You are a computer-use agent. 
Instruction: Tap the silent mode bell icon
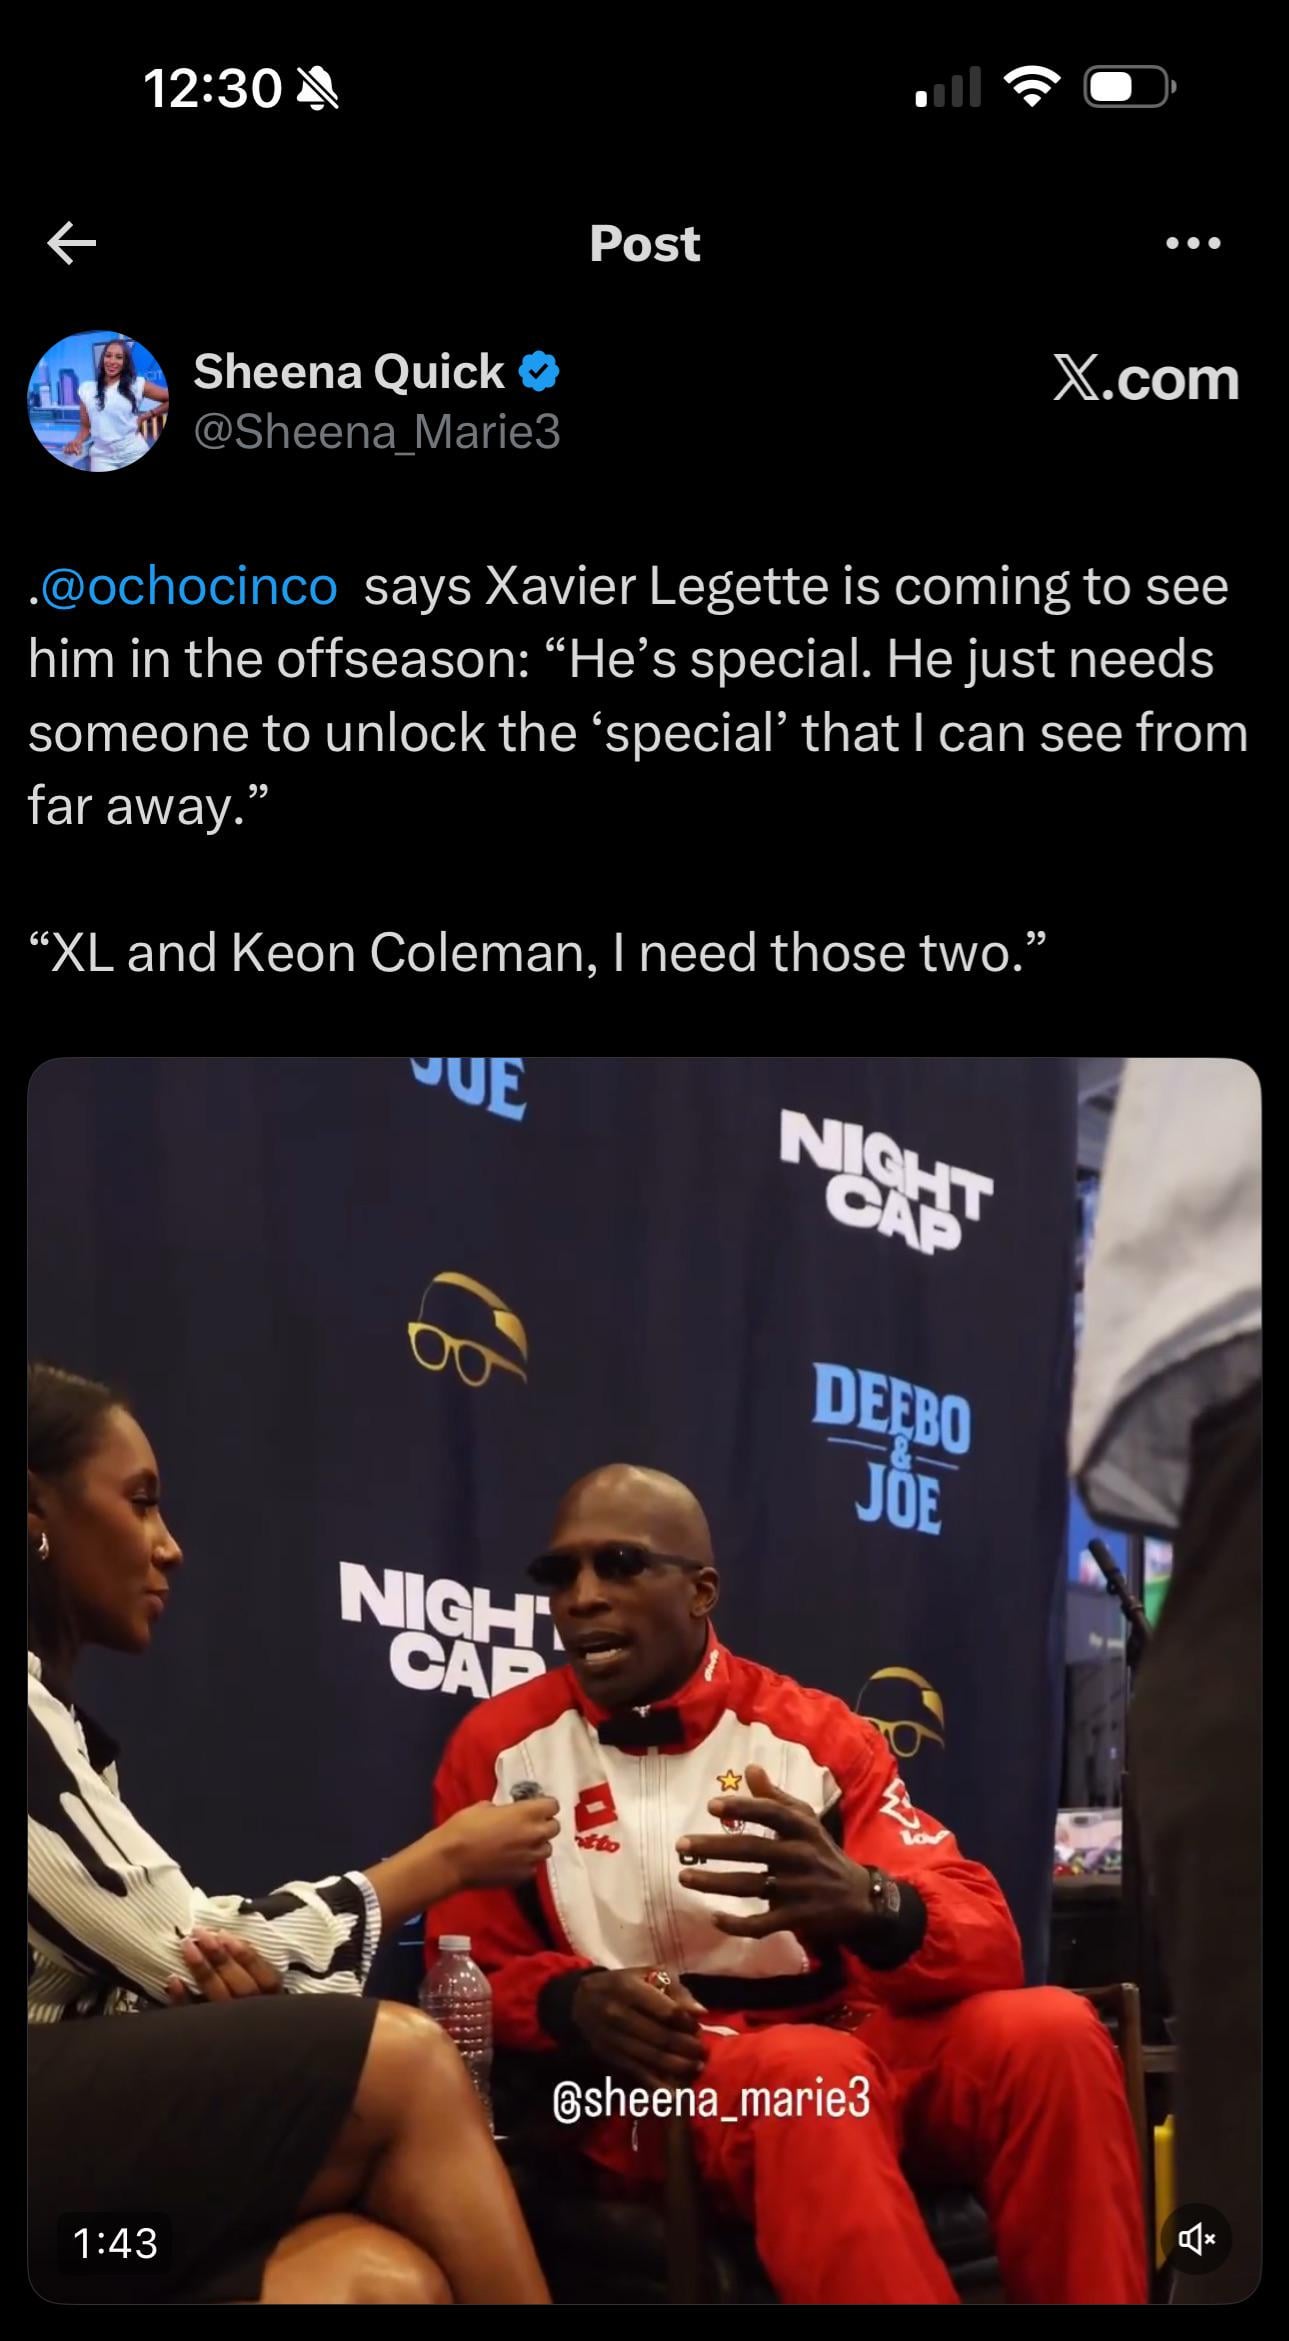click(320, 90)
